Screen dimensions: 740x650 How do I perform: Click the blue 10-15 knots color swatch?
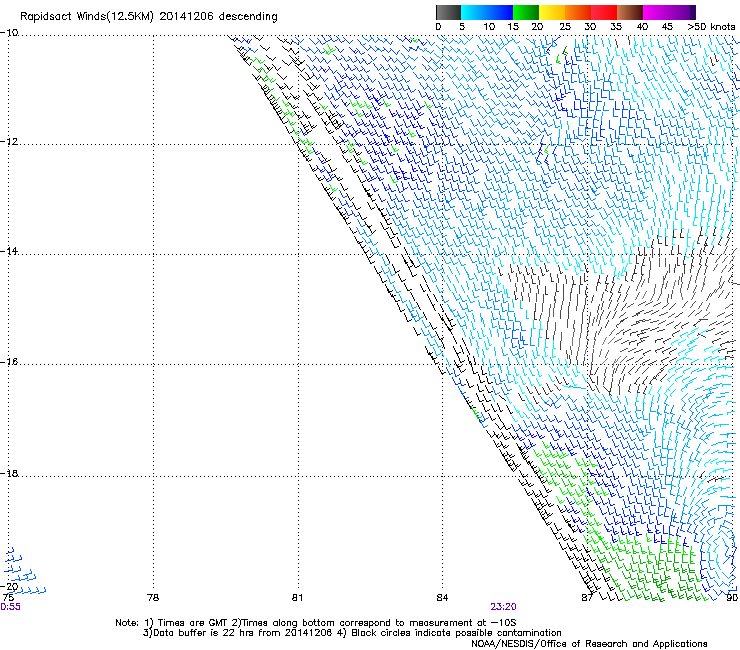pos(500,12)
